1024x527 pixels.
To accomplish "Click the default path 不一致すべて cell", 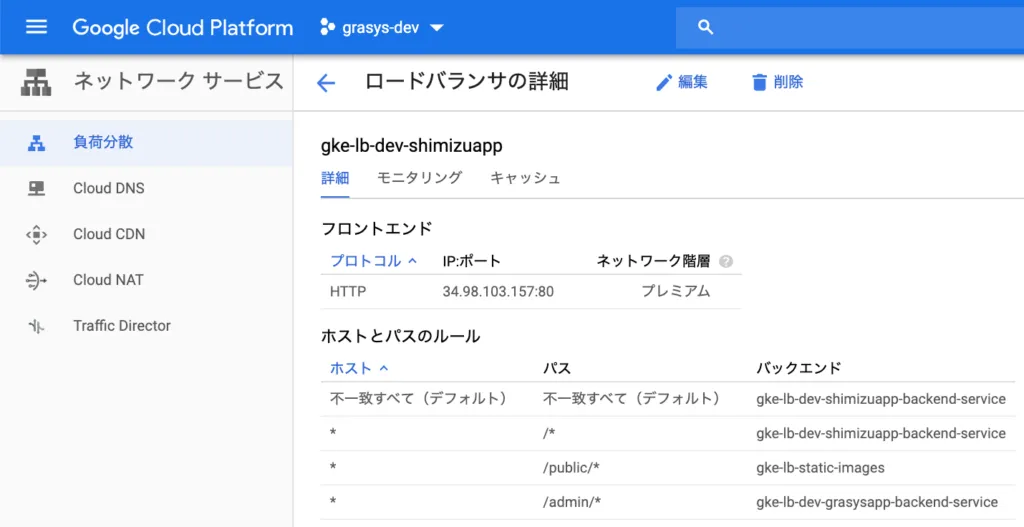I will (x=632, y=399).
